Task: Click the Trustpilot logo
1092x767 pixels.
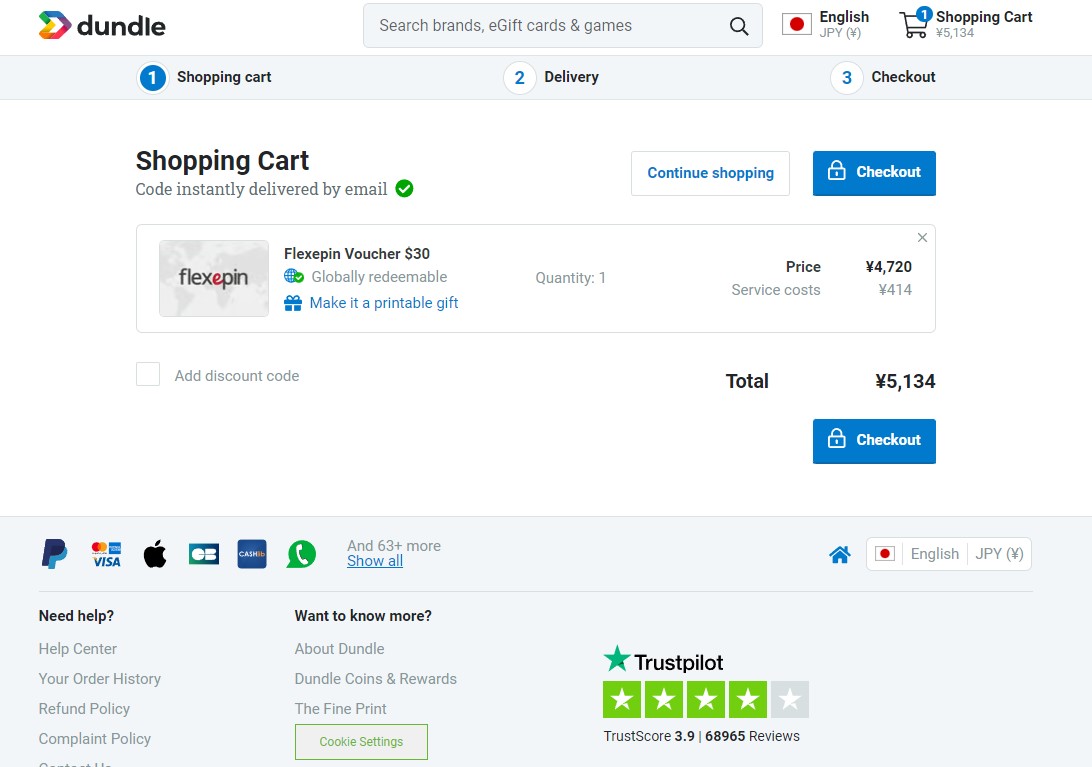Action: 663,660
